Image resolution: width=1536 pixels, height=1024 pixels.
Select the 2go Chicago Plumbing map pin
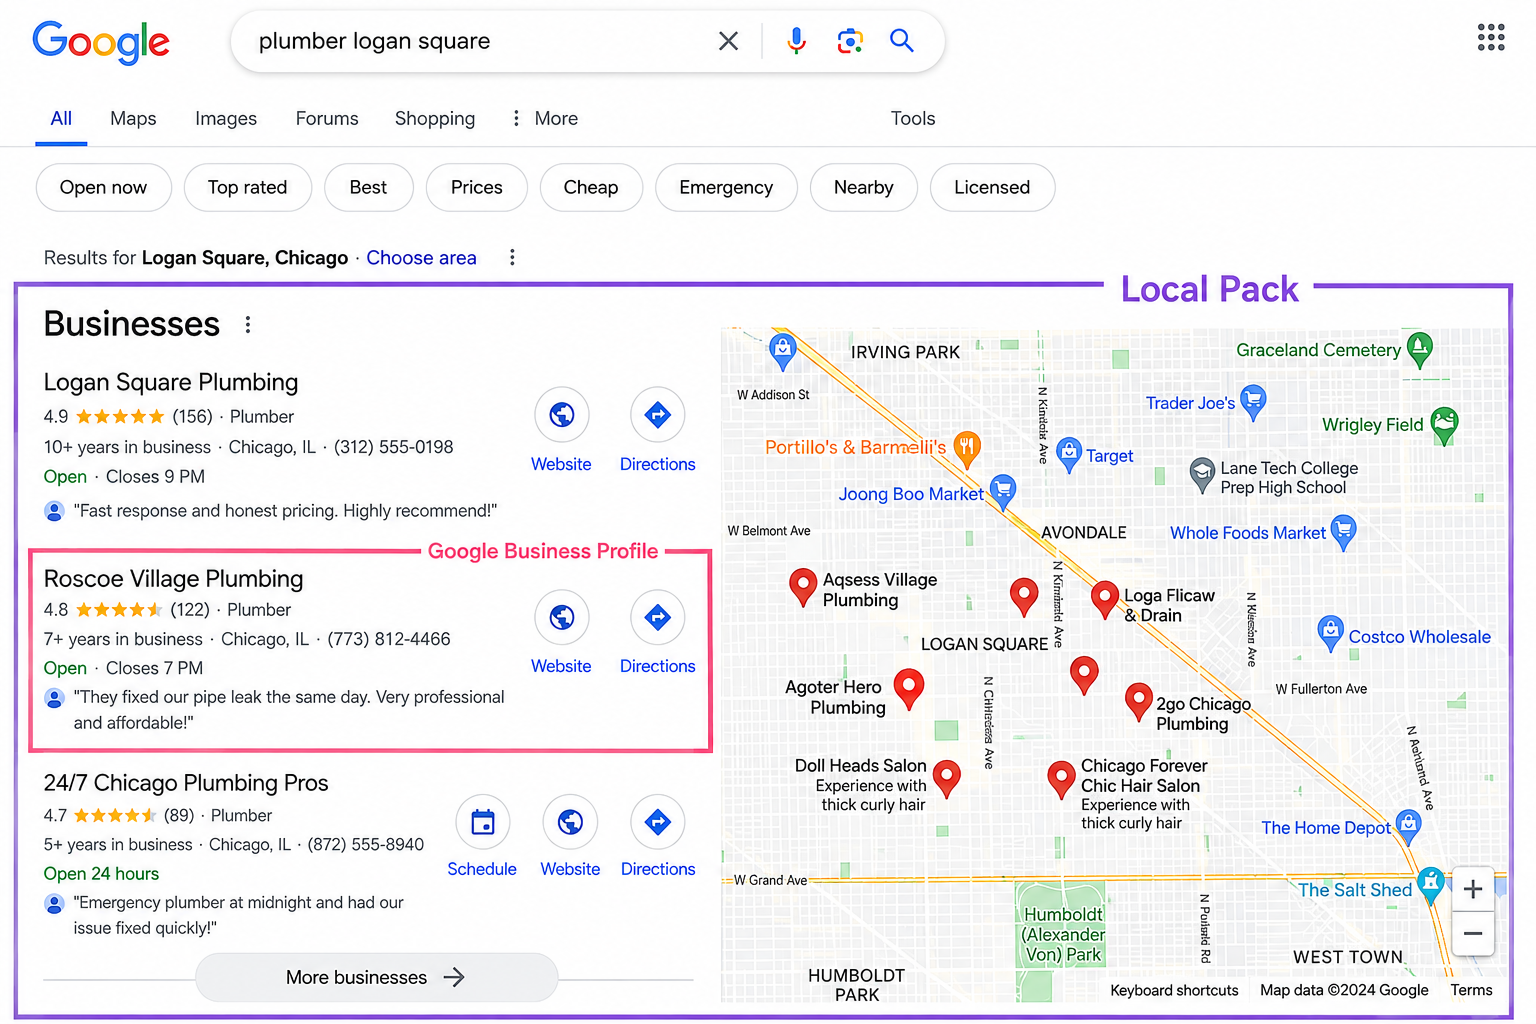click(1139, 701)
